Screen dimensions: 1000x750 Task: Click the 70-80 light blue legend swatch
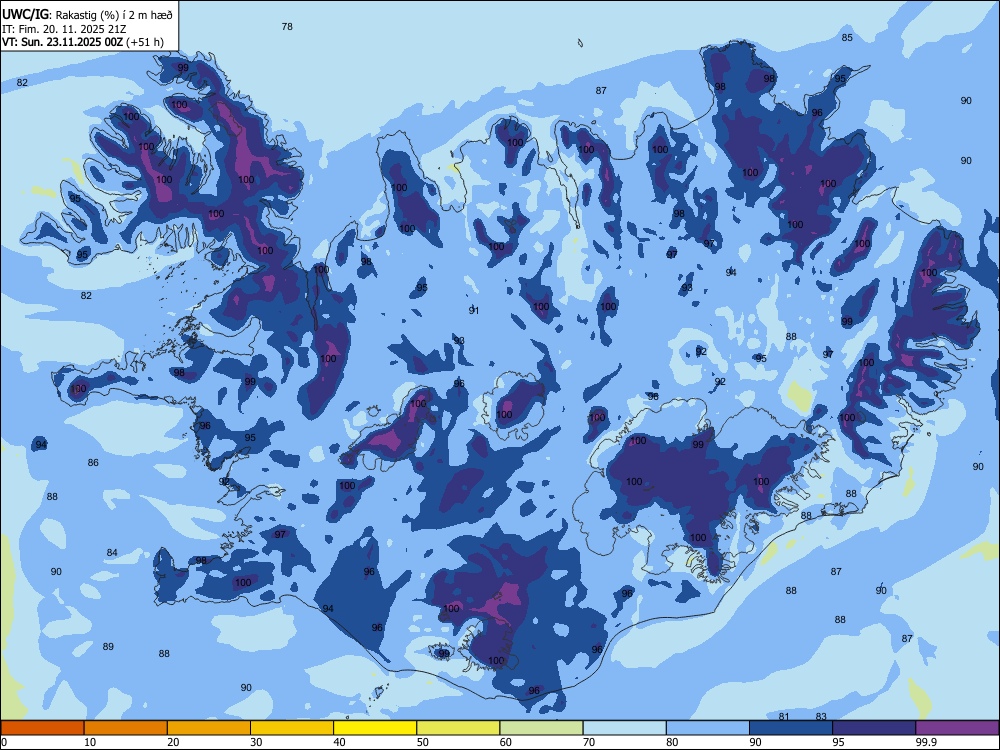(x=625, y=728)
